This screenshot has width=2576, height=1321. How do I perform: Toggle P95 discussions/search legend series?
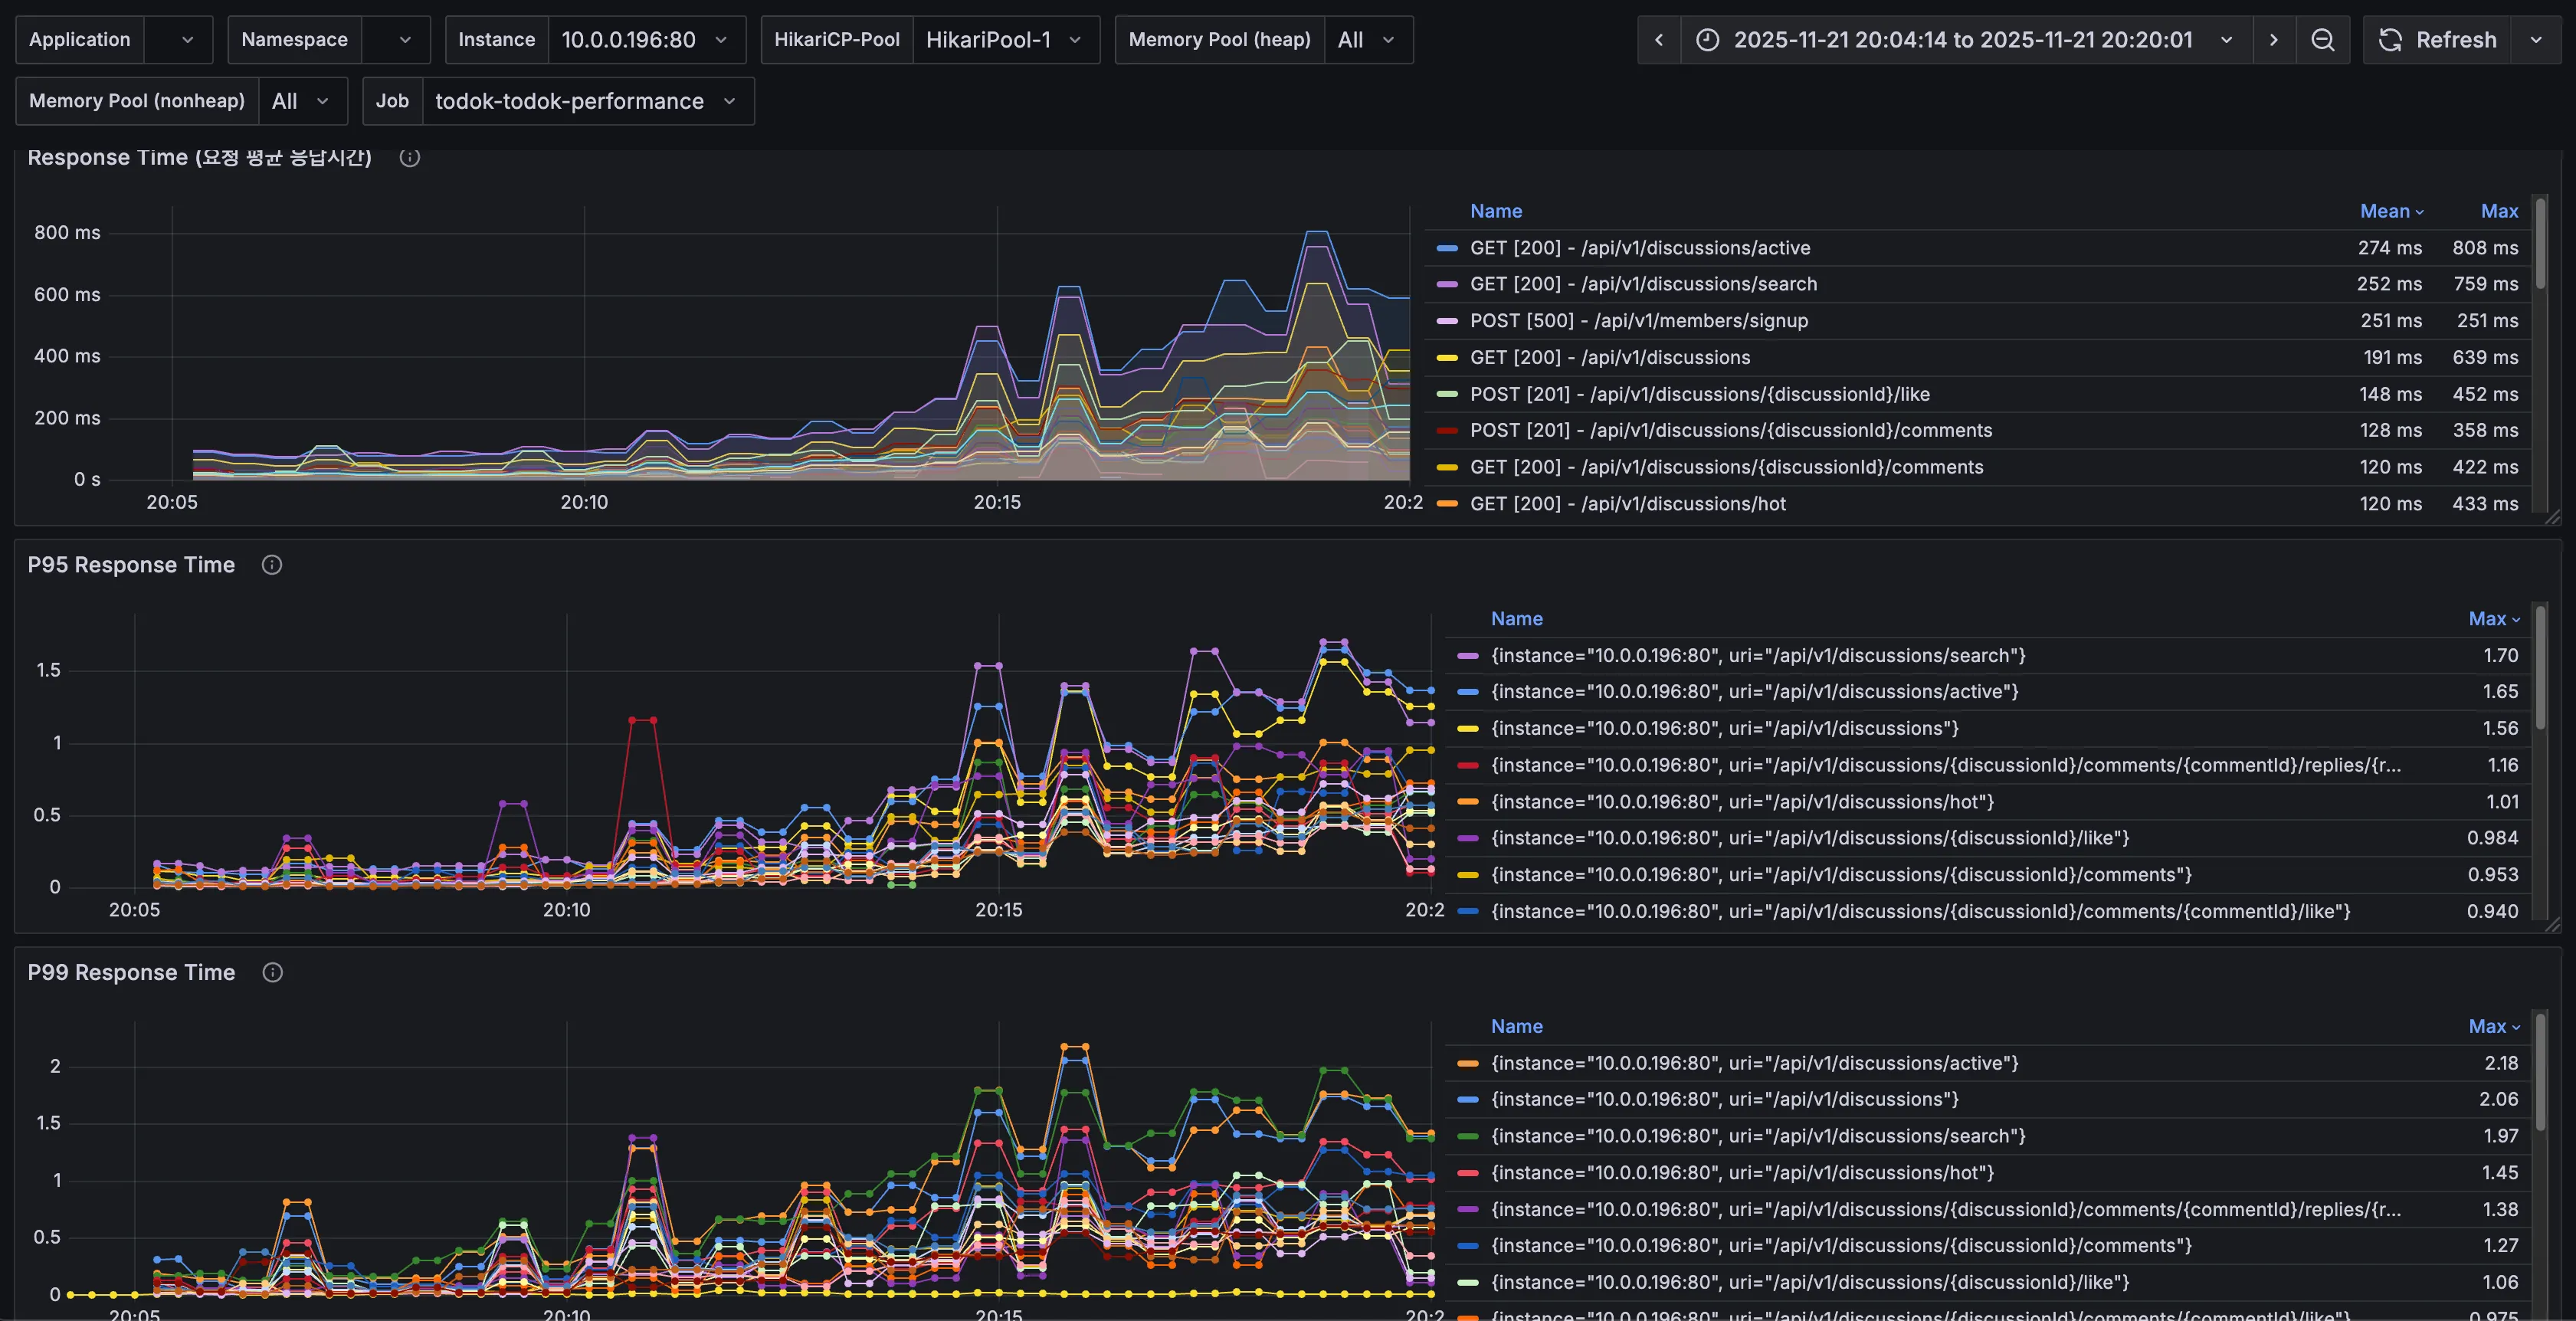(1757, 656)
